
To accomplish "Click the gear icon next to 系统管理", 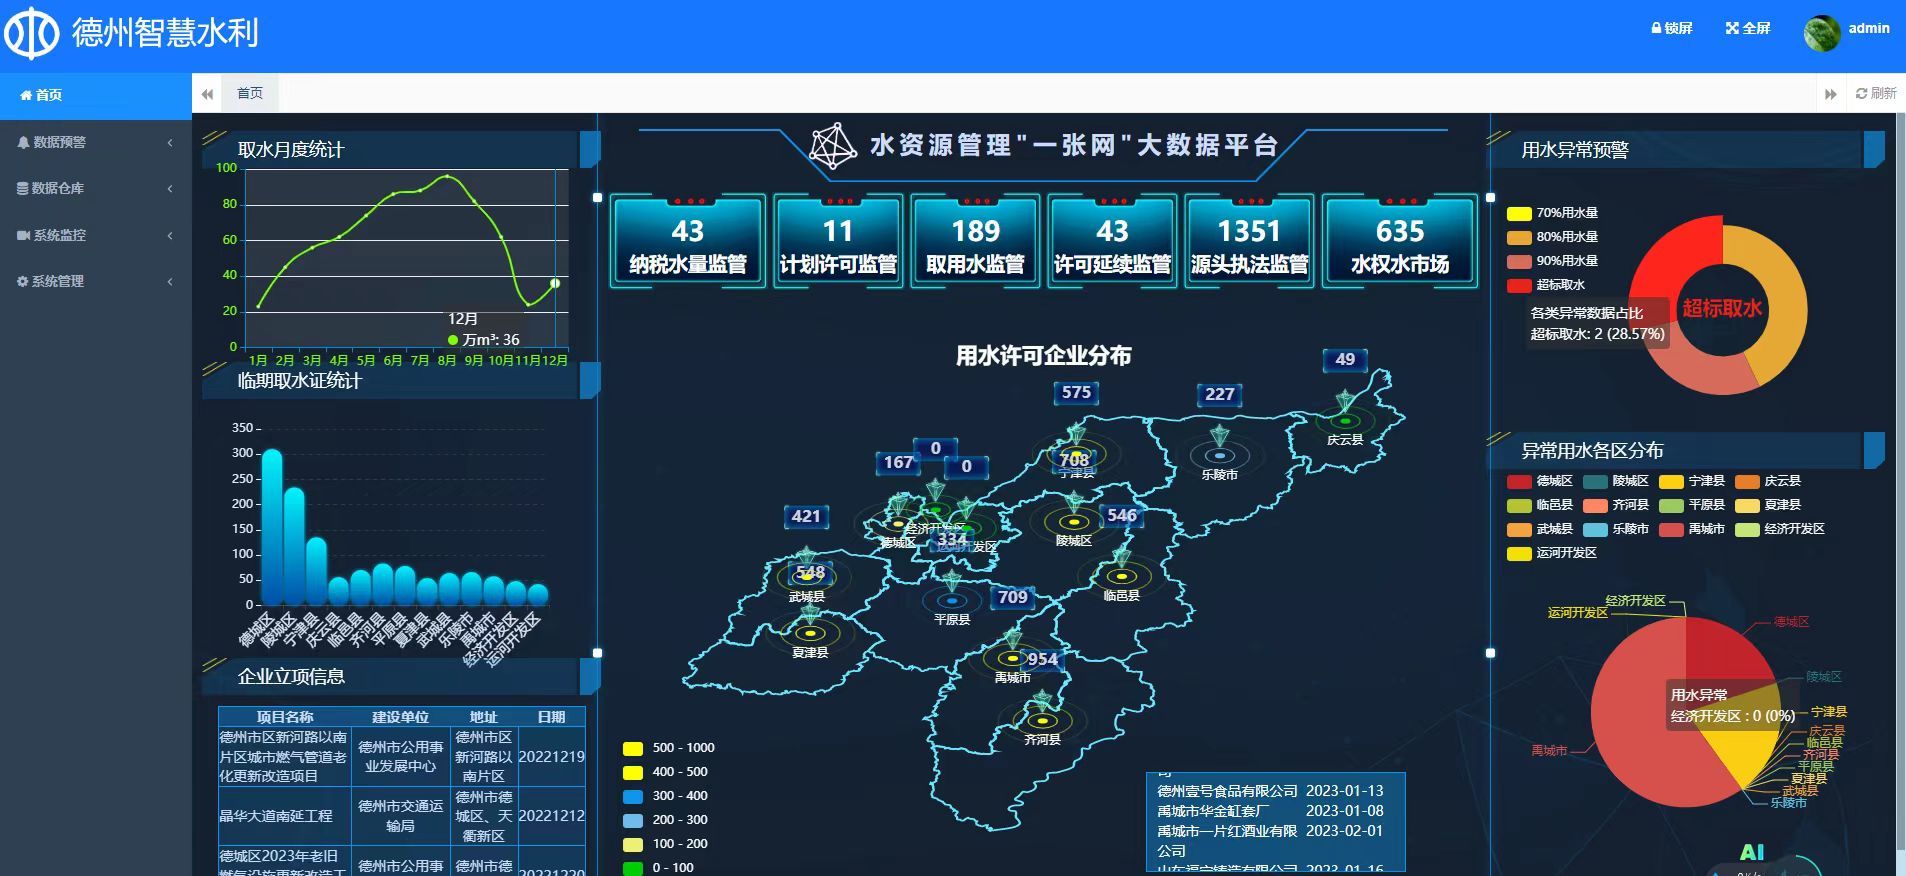I will point(22,281).
